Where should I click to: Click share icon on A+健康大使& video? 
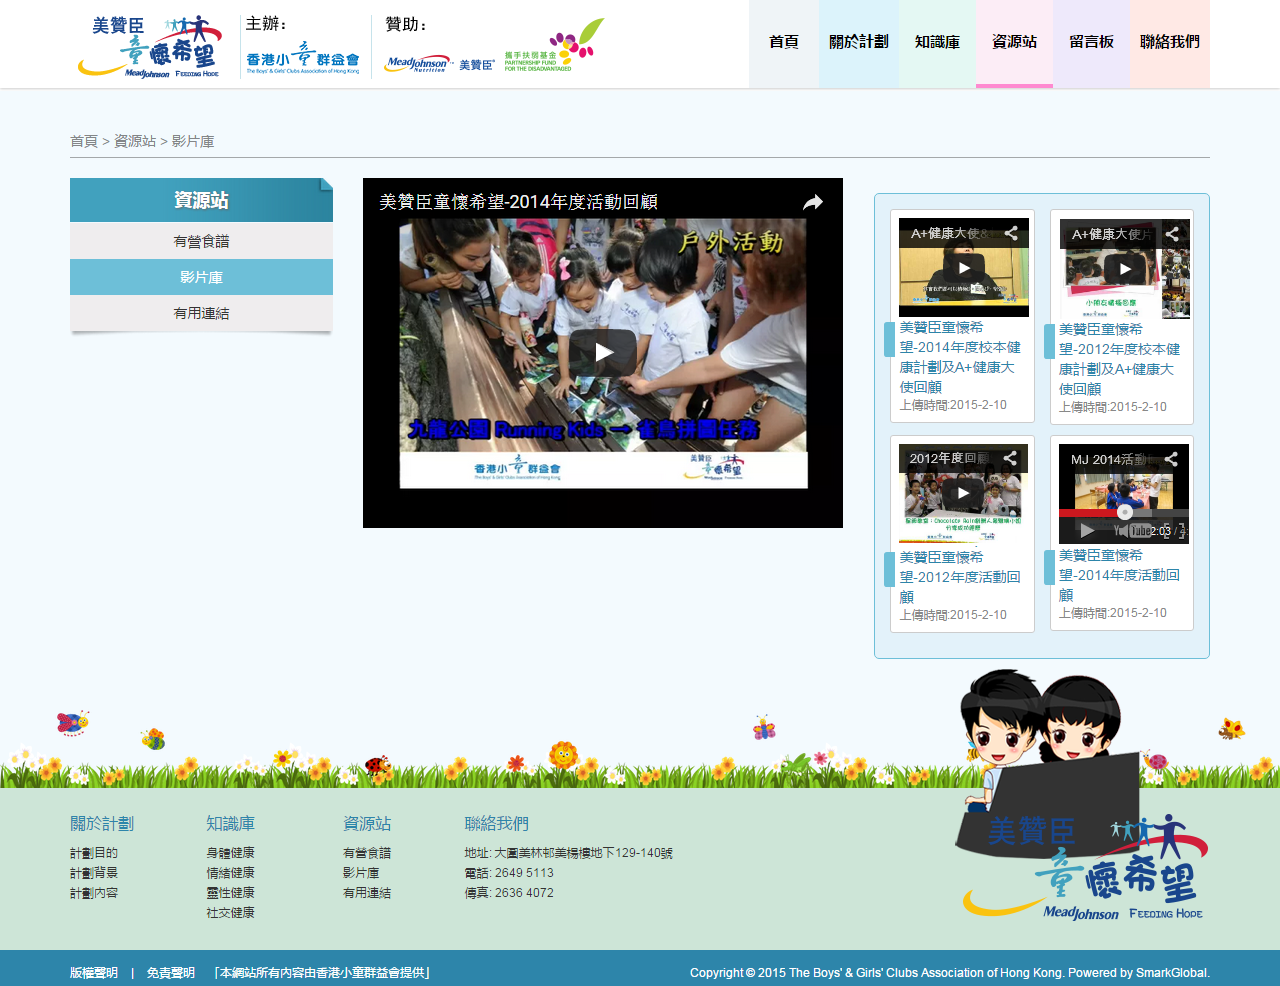tap(1011, 233)
